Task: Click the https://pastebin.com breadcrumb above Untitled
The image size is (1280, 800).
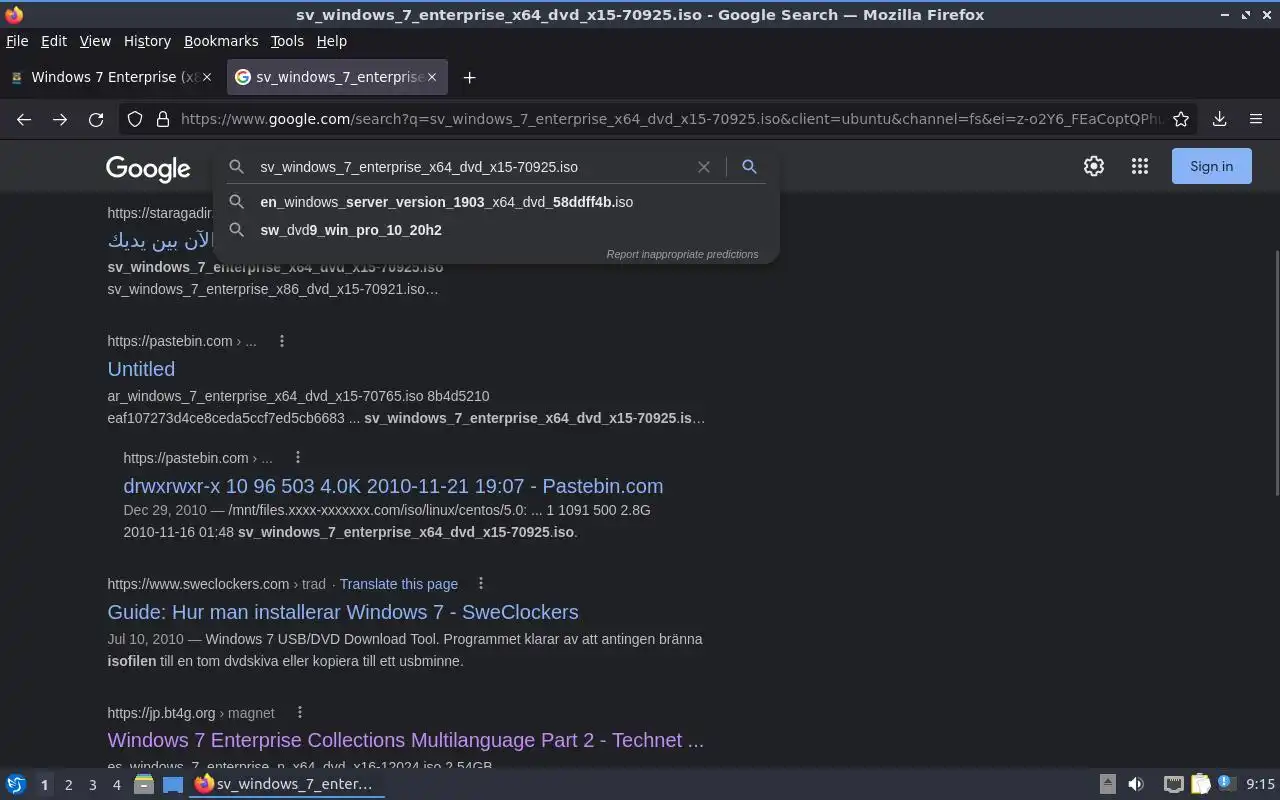Action: click(182, 341)
